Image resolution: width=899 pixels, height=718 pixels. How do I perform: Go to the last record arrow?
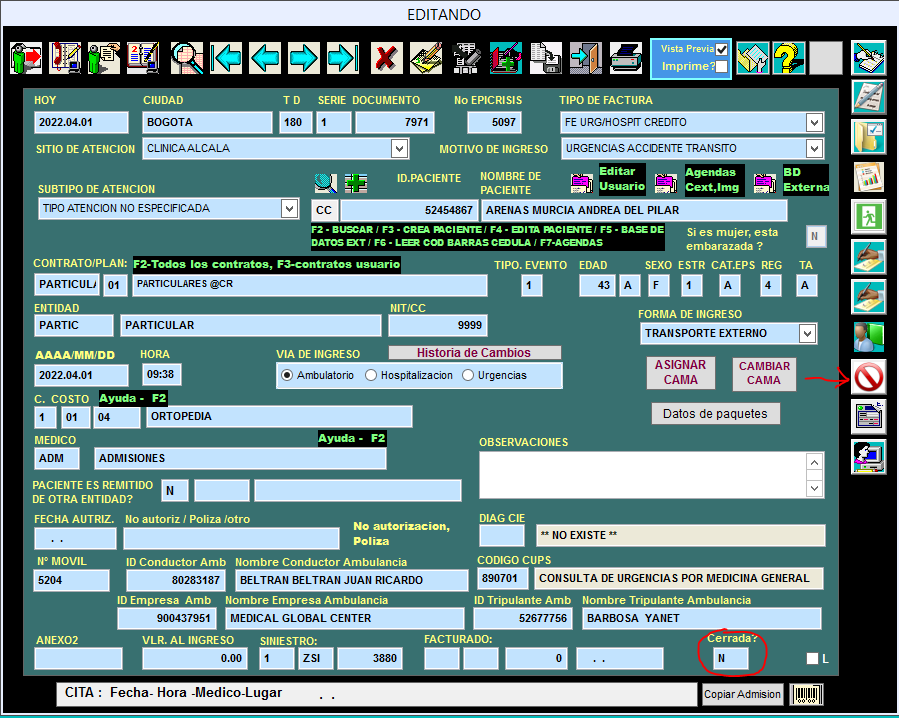[343, 58]
